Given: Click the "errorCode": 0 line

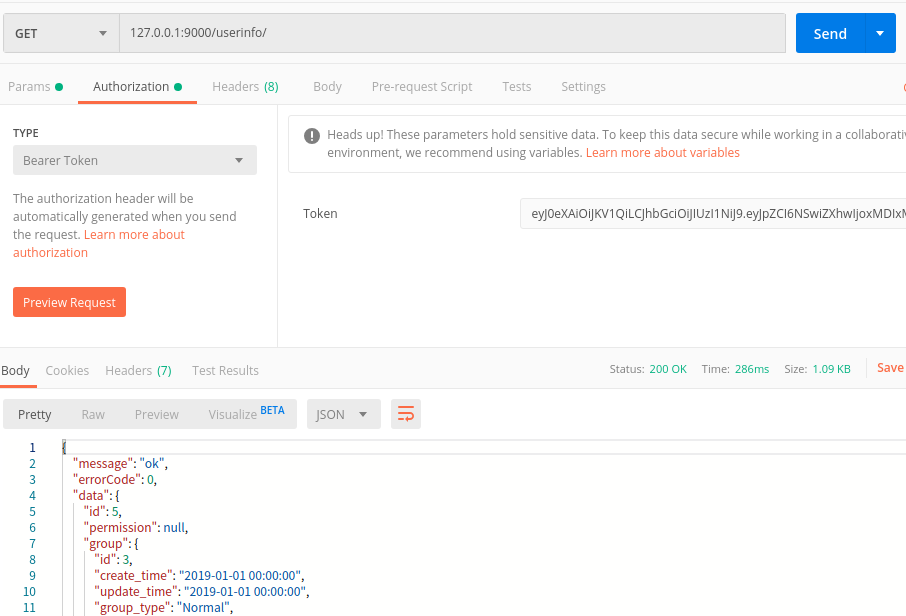Looking at the screenshot, I should tap(114, 479).
